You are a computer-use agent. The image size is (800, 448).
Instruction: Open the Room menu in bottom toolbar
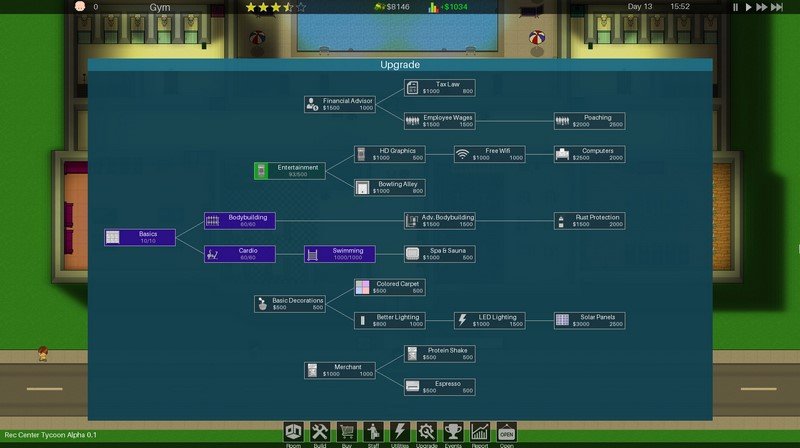pos(295,431)
